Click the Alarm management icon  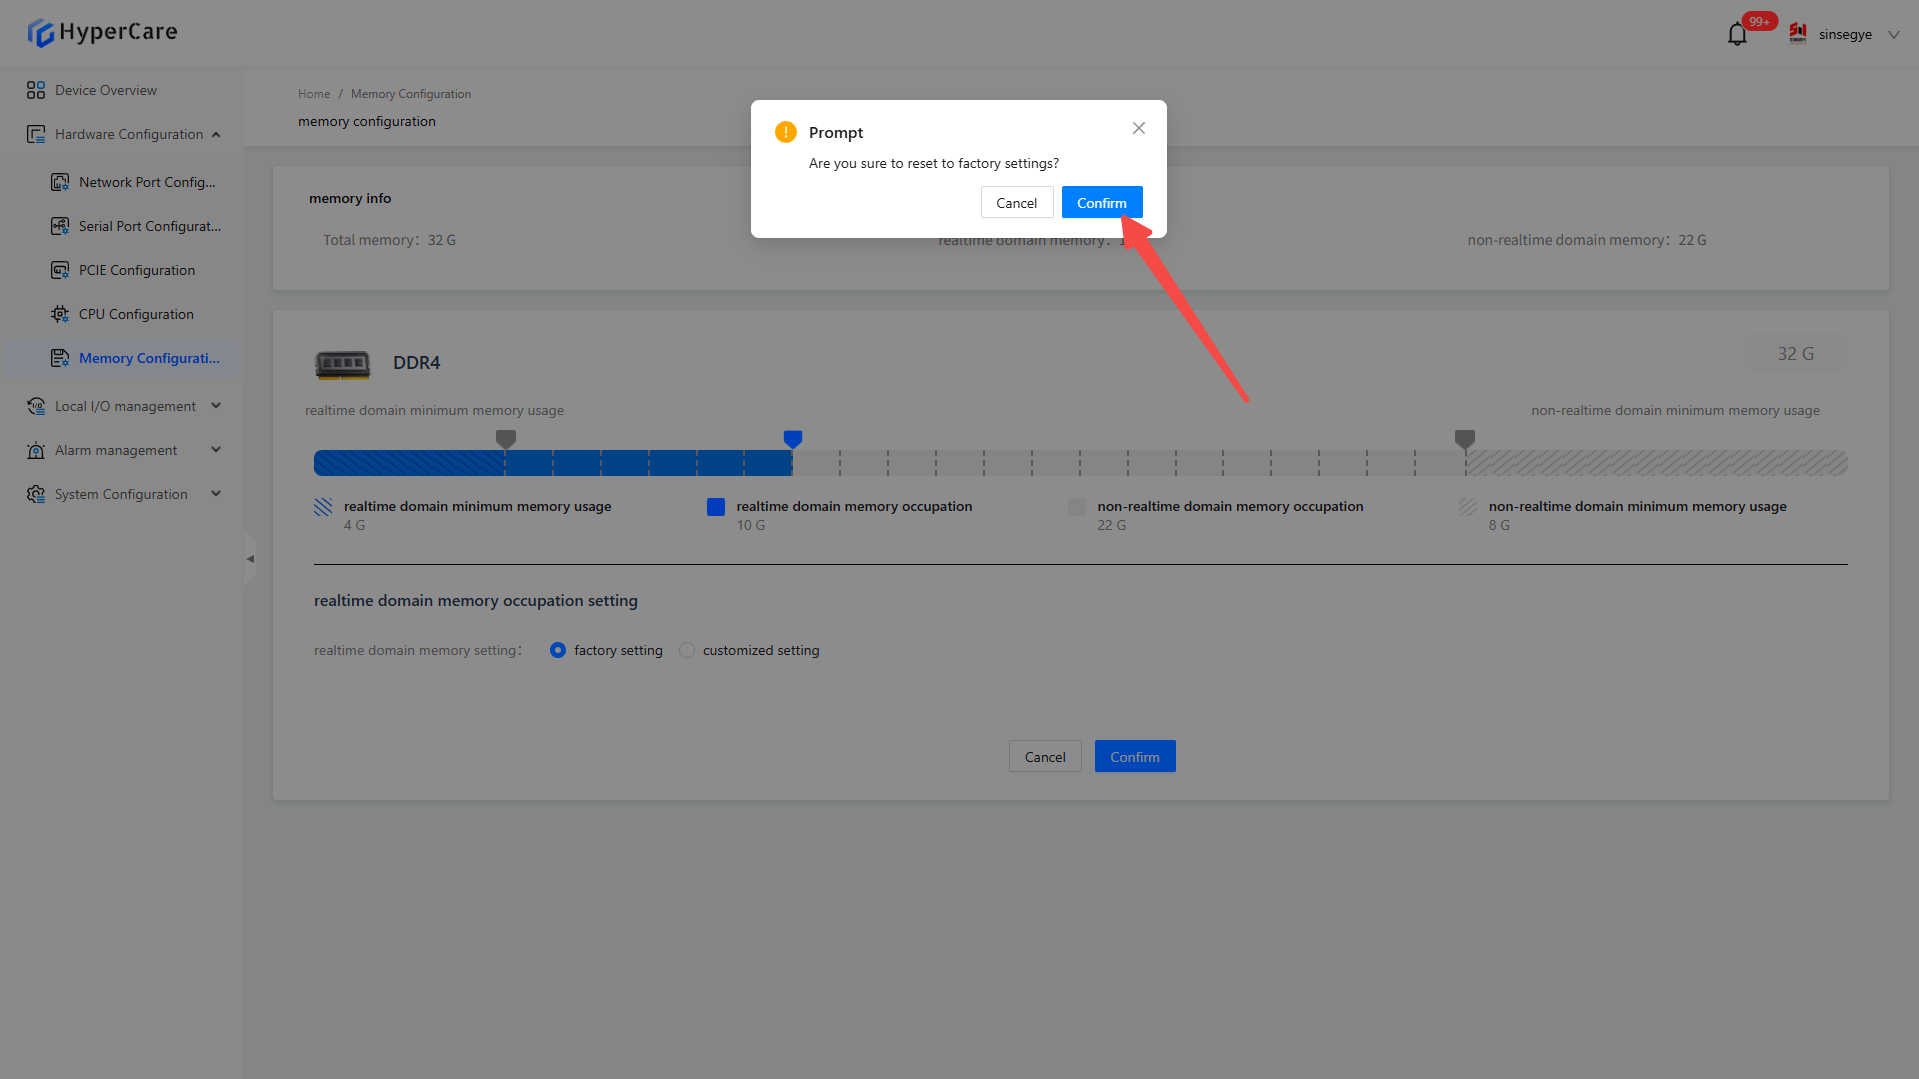coord(36,450)
